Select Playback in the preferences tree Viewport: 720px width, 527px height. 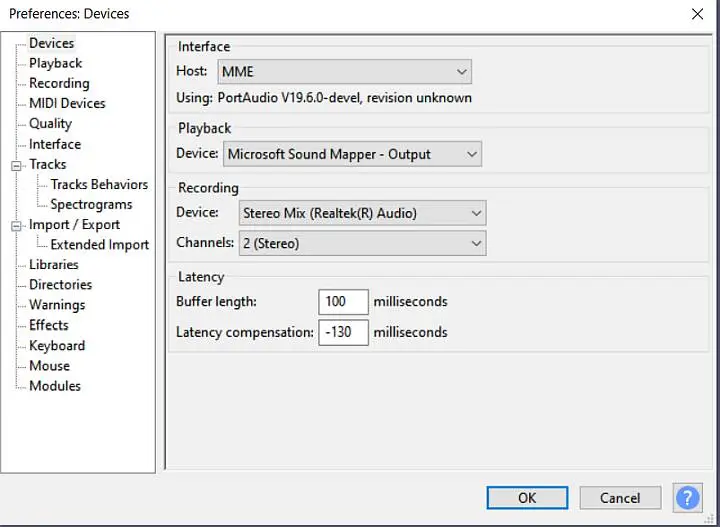pos(55,63)
